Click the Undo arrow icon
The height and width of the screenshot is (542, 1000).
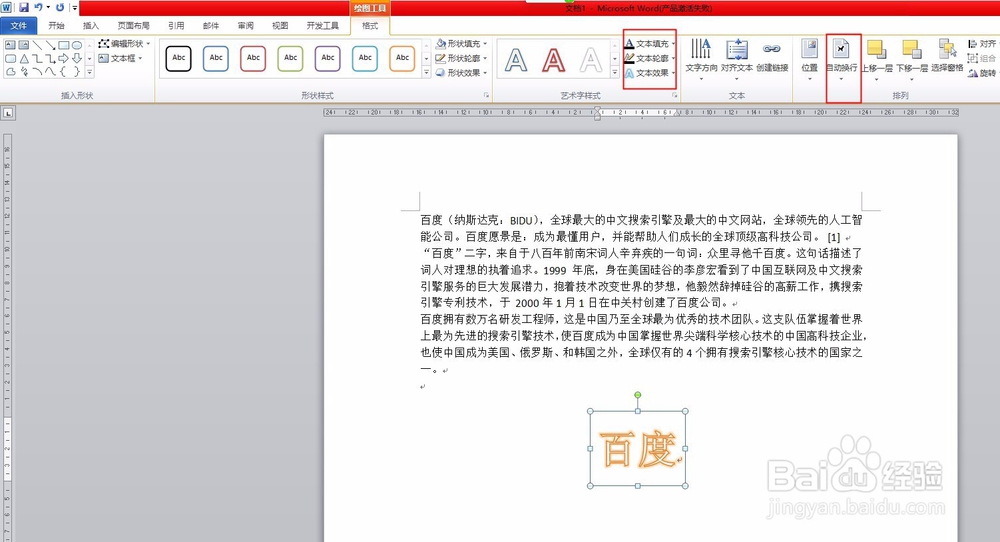pos(38,8)
